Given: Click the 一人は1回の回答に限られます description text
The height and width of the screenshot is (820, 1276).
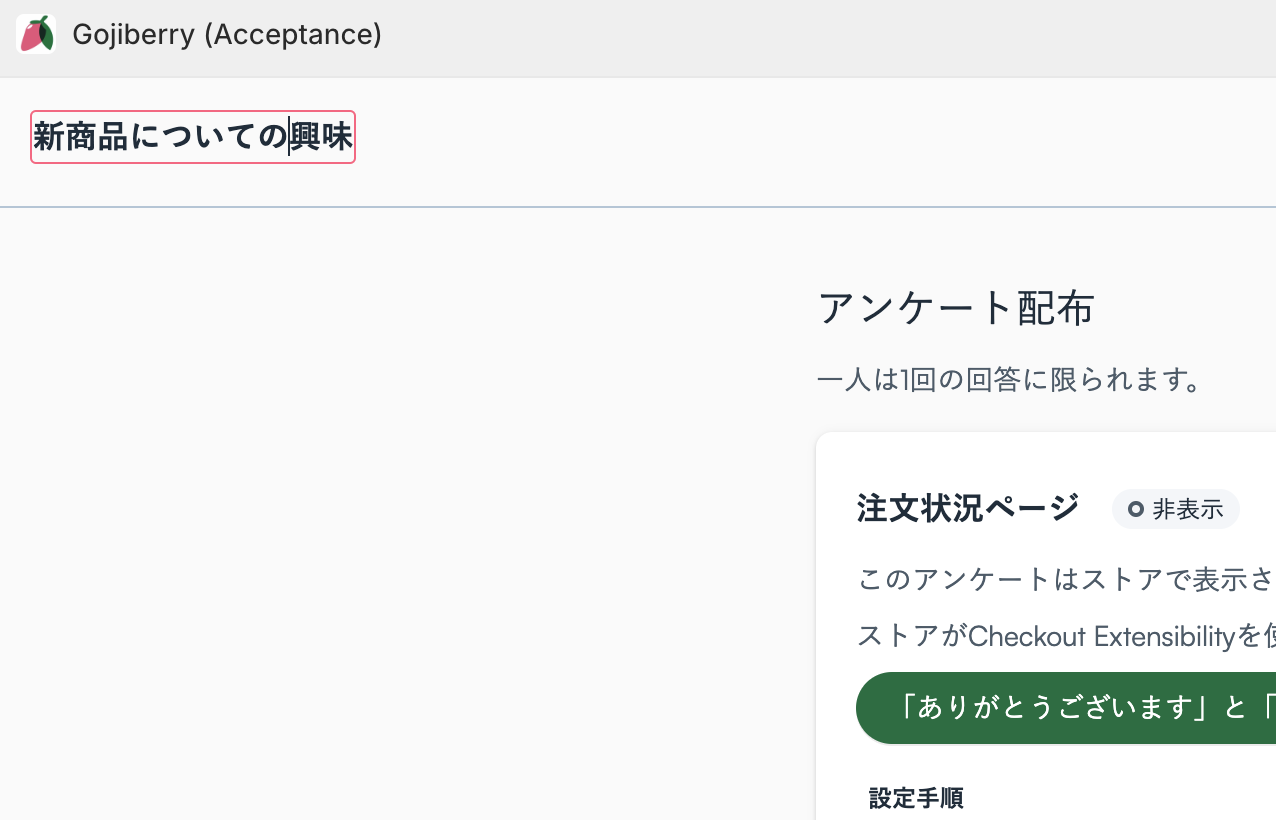Looking at the screenshot, I should pyautogui.click(x=1010, y=380).
